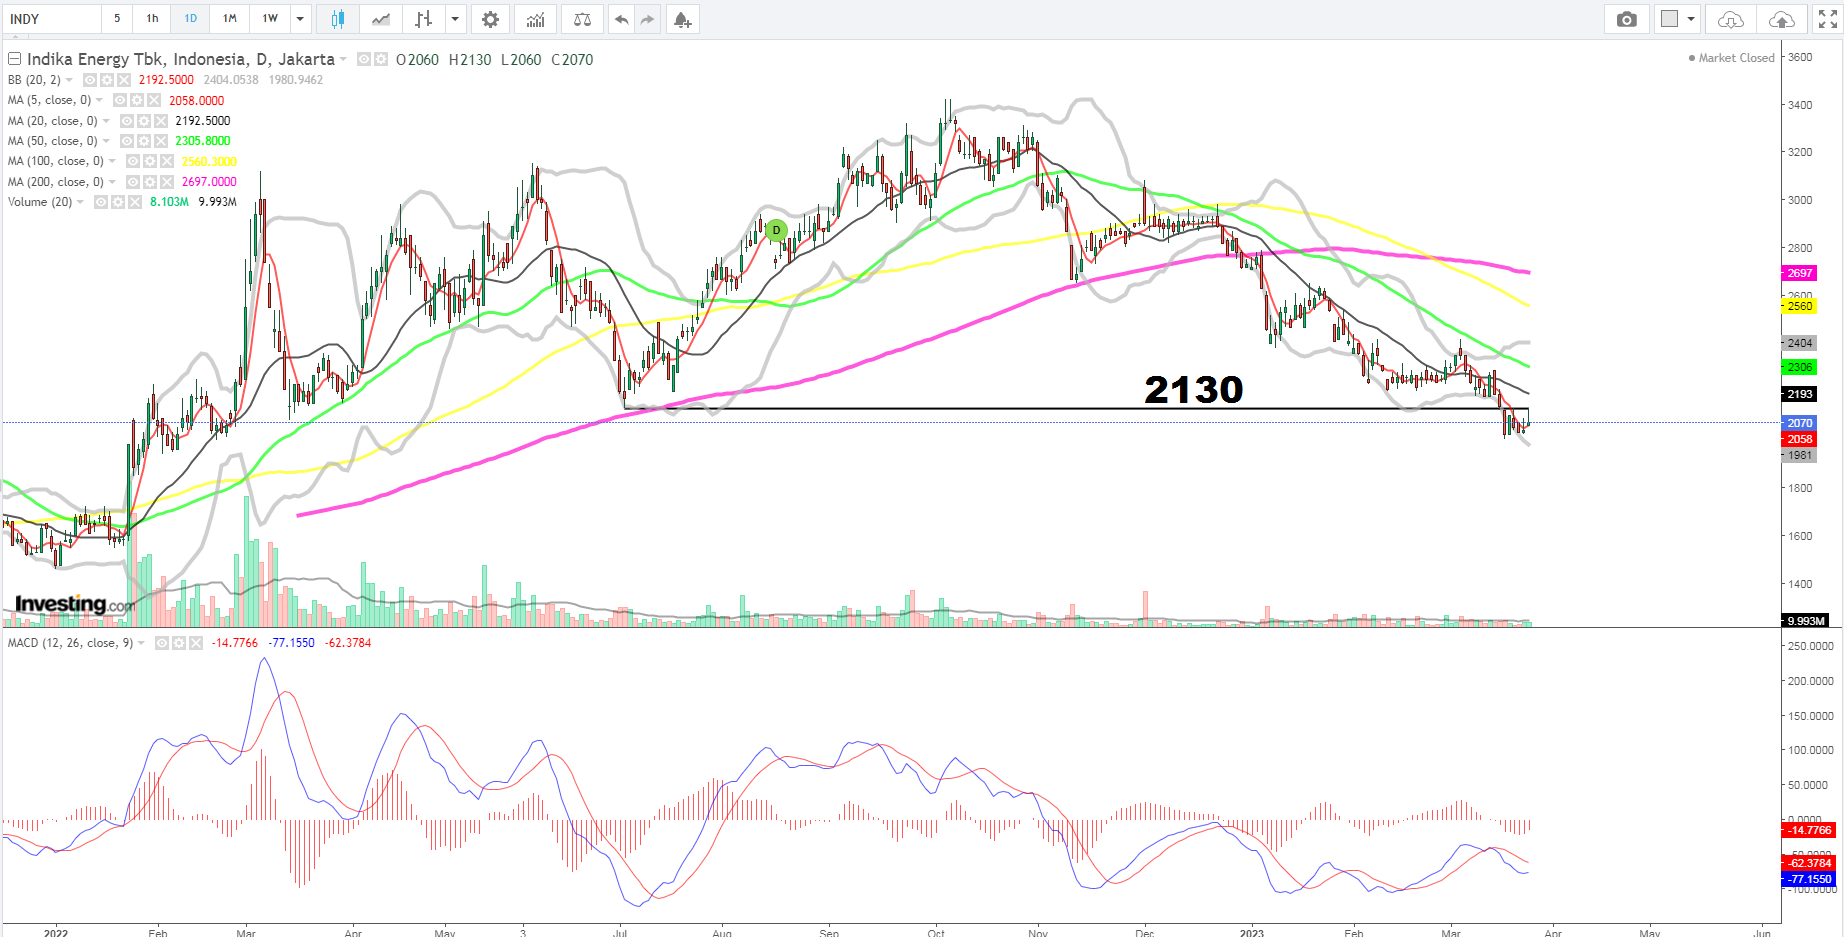1844x939 pixels.
Task: Select the 1W interval
Action: click(x=270, y=19)
